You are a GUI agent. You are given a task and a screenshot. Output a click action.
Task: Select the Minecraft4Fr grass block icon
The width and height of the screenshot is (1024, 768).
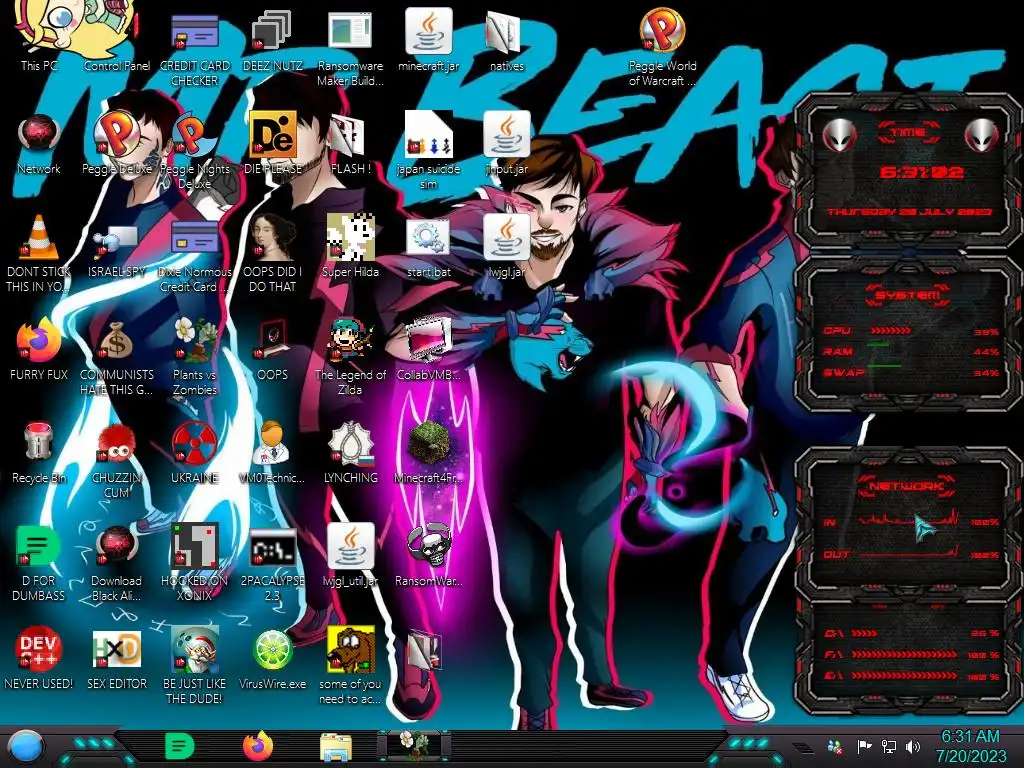(x=428, y=452)
